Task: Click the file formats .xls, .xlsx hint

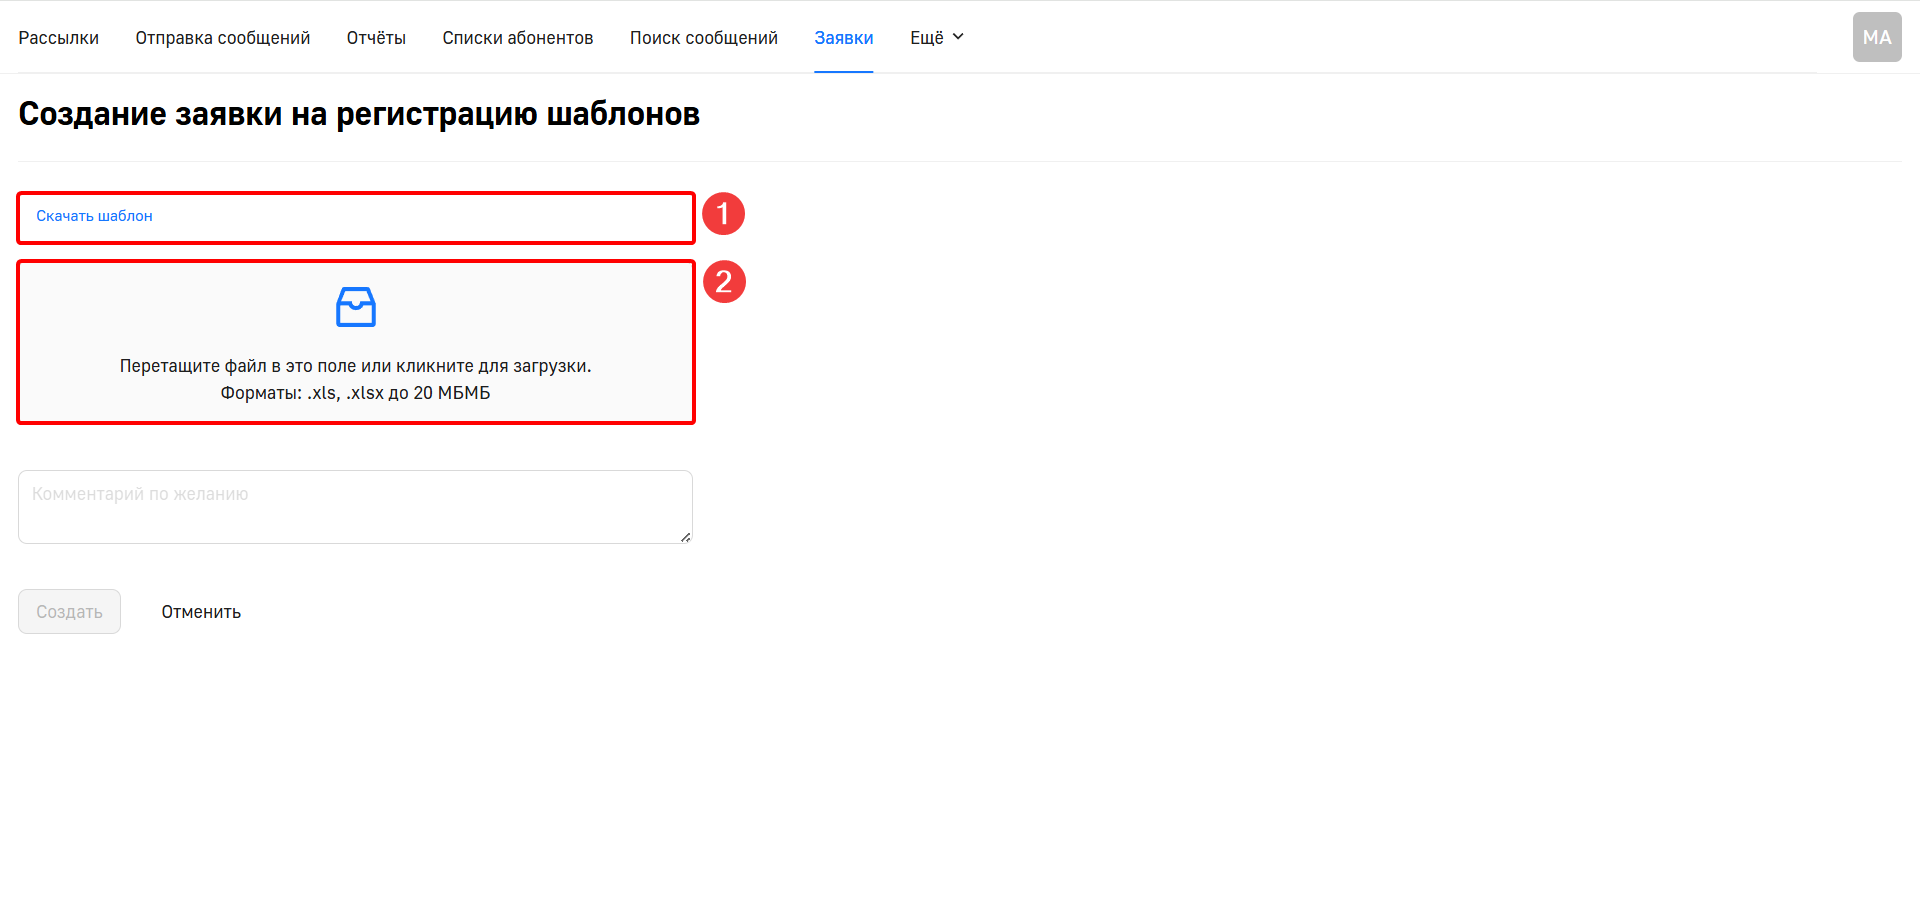Action: pyautogui.click(x=355, y=393)
